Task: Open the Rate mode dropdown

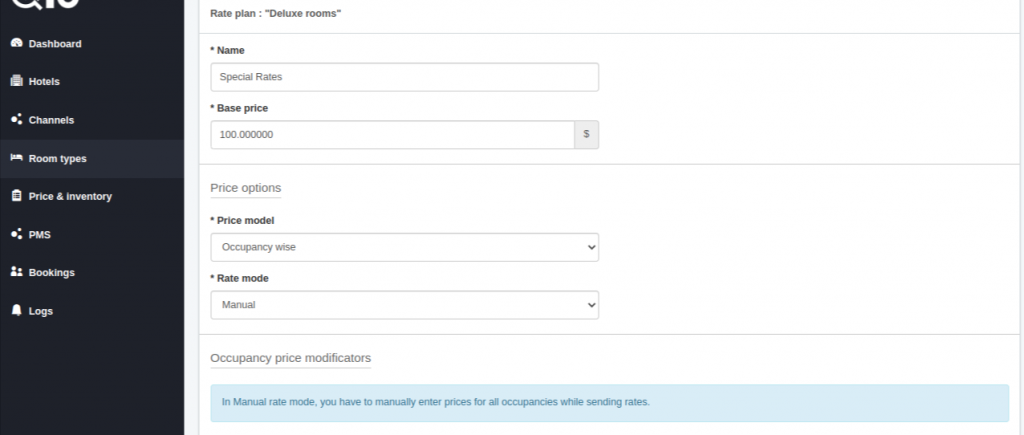Action: pyautogui.click(x=404, y=305)
